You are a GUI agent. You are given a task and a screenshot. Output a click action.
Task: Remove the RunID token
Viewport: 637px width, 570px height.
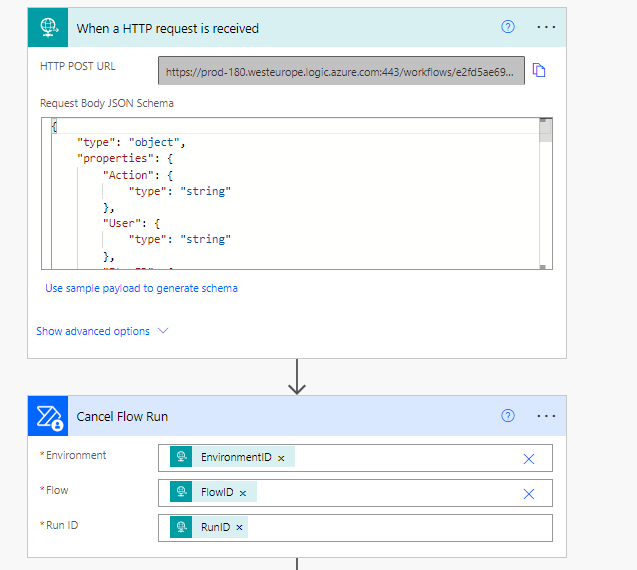tap(239, 528)
